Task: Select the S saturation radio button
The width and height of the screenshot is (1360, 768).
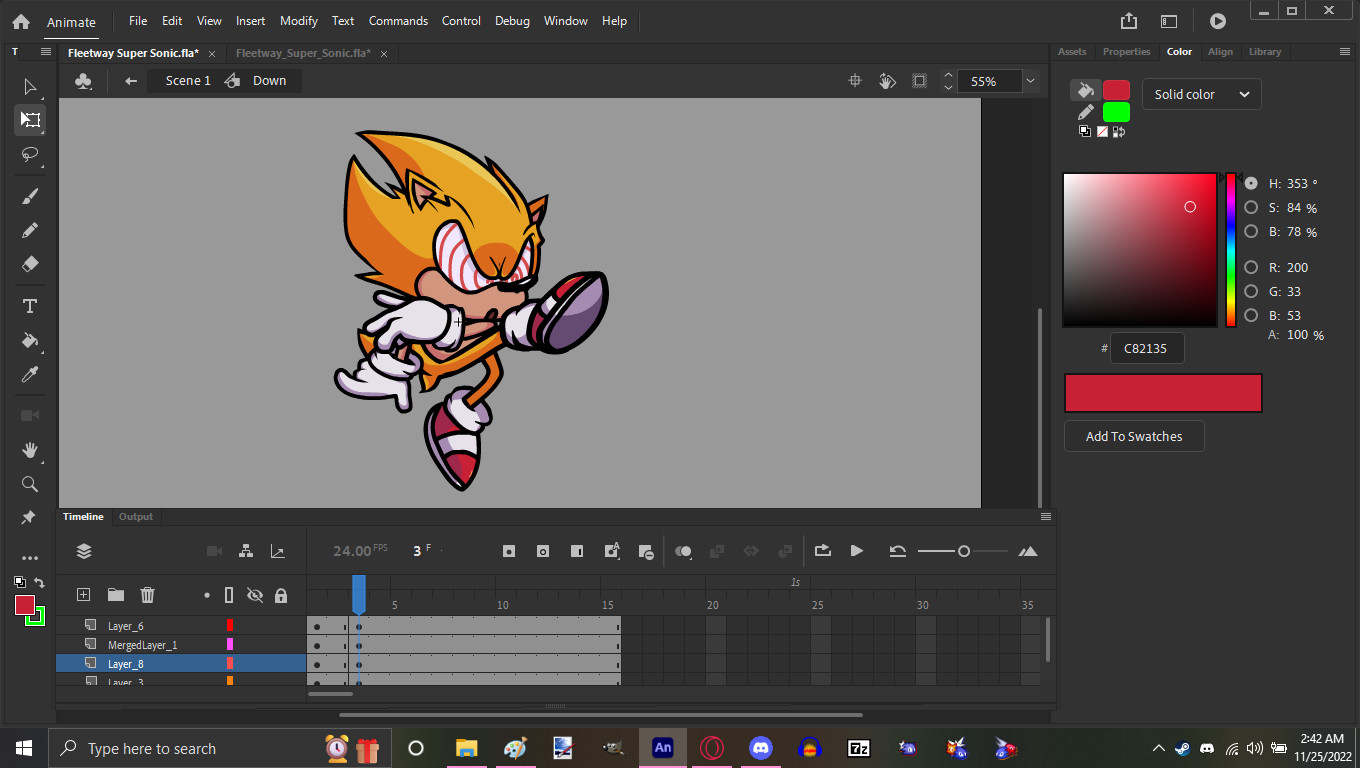Action: coord(1251,208)
